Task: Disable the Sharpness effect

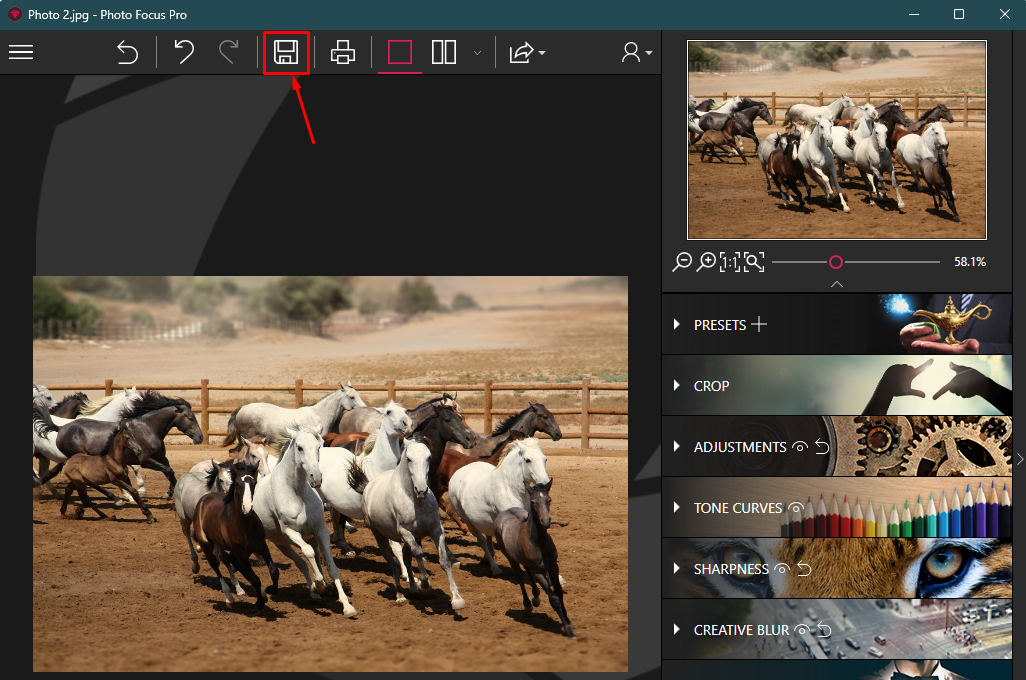Action: pos(782,568)
